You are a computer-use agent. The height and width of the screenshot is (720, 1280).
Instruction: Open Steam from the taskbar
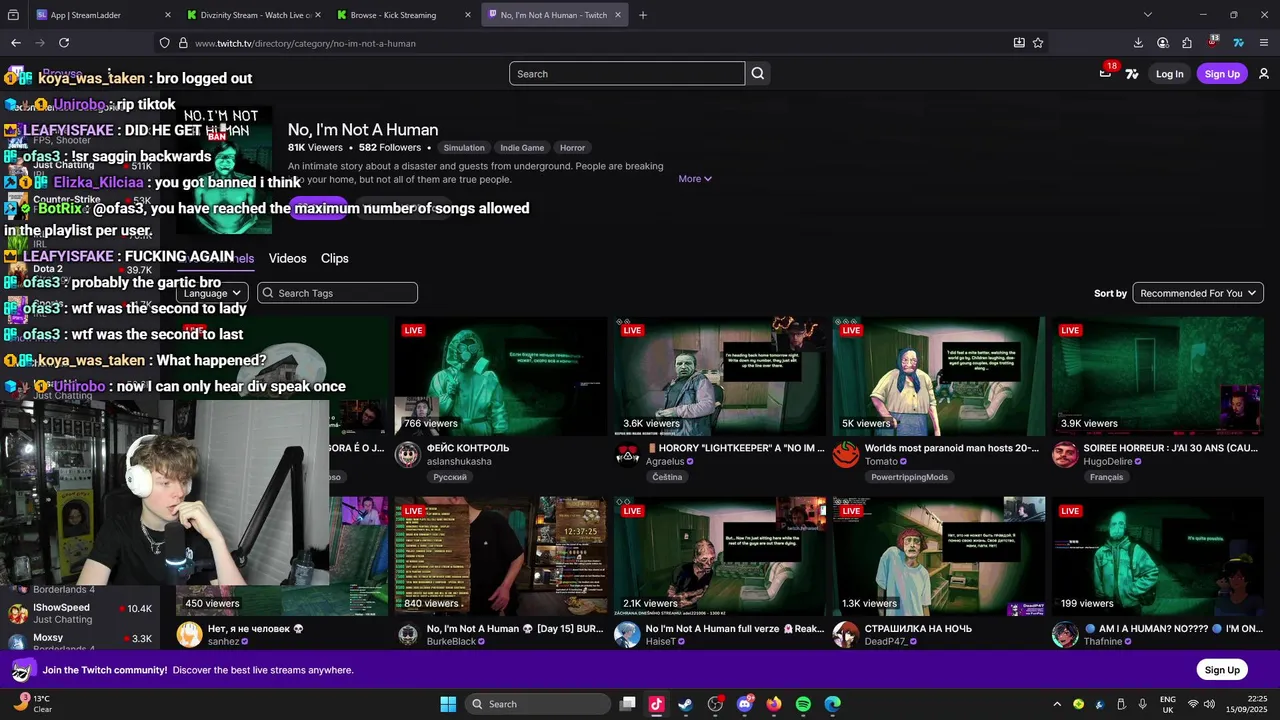[685, 704]
